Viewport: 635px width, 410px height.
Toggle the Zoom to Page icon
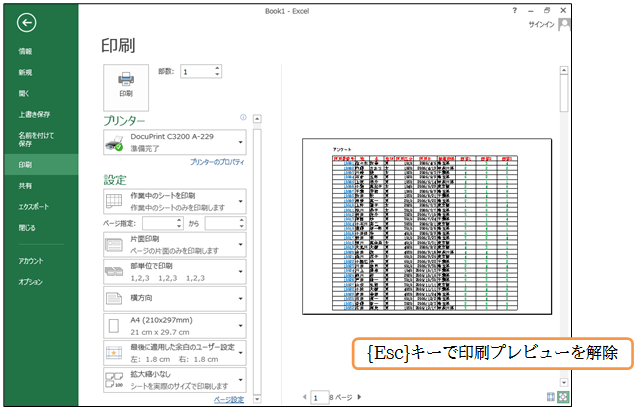(564, 397)
